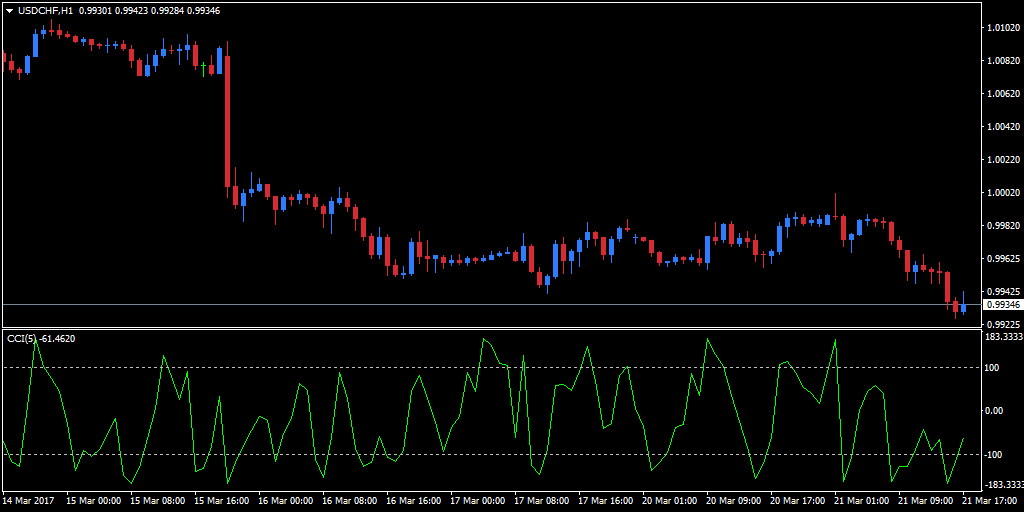Click the 0.99820 price scale value

[x=1002, y=225]
